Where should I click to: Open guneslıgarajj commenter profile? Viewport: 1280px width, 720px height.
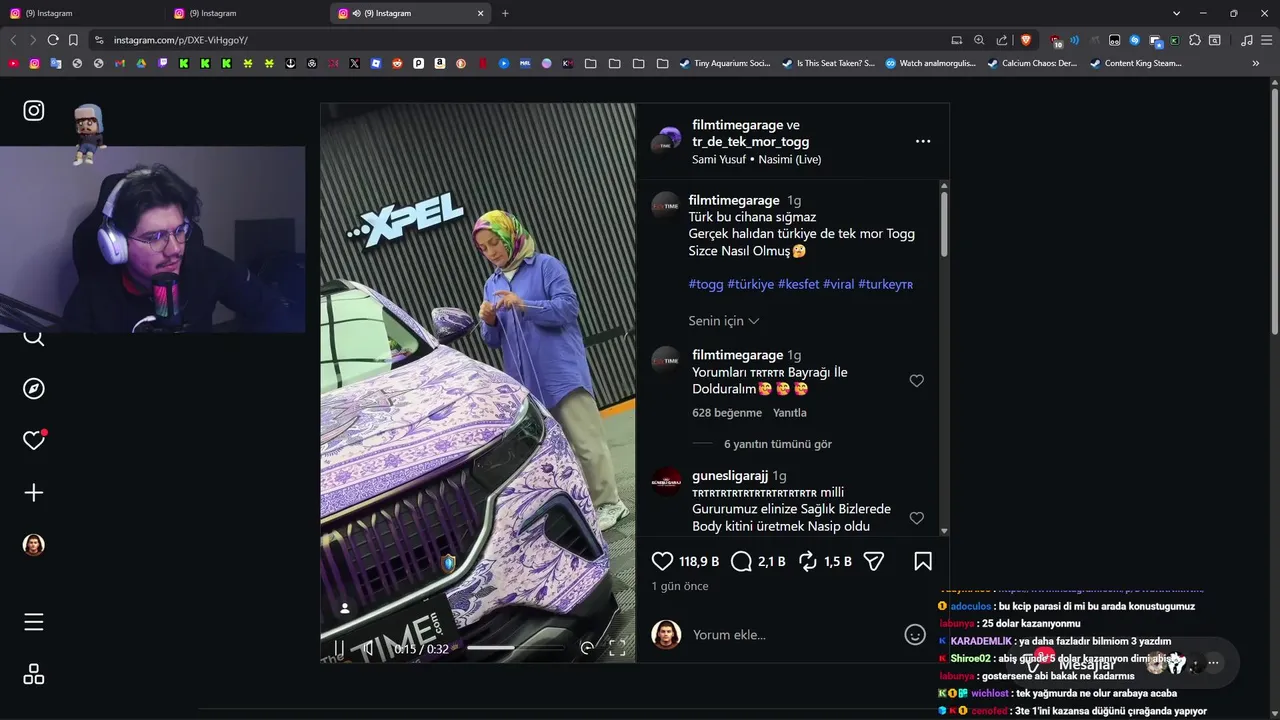(x=730, y=476)
